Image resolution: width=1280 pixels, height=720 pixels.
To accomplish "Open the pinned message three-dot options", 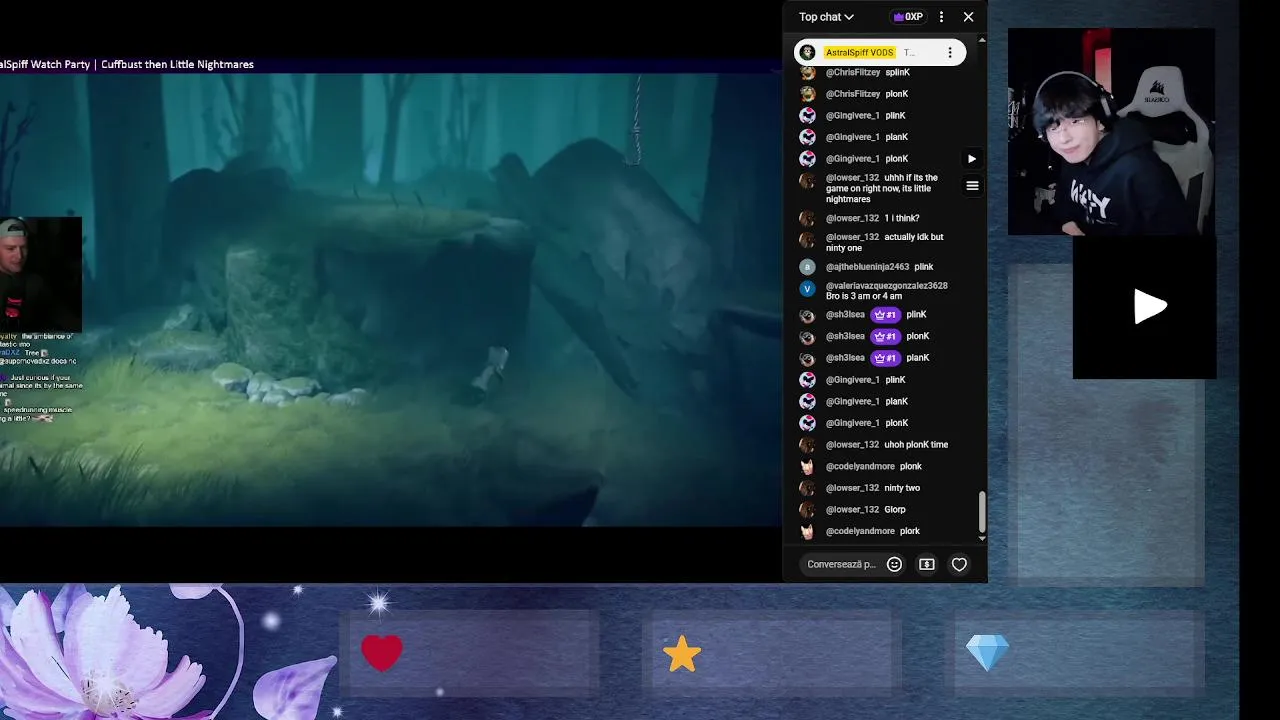I will pos(950,52).
